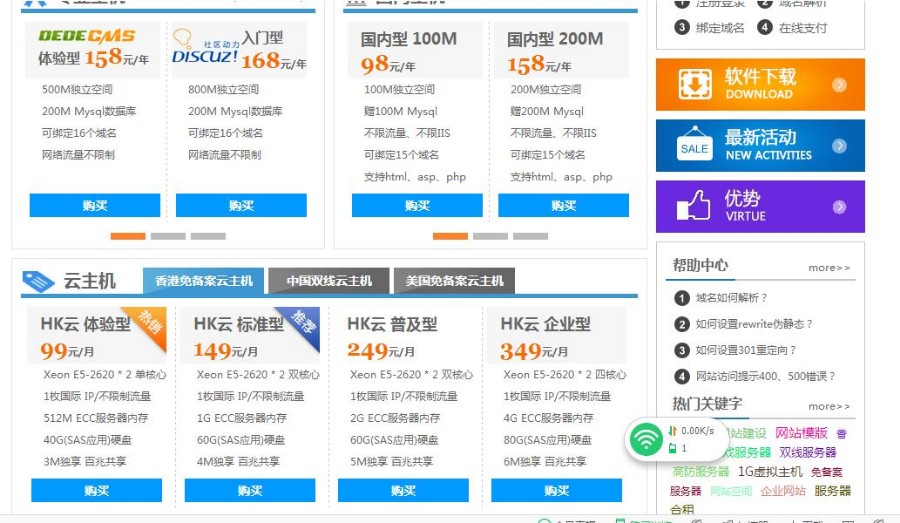Click 支持html、asp、php under 国内型 200M
This screenshot has width=900, height=523.
pos(561,177)
